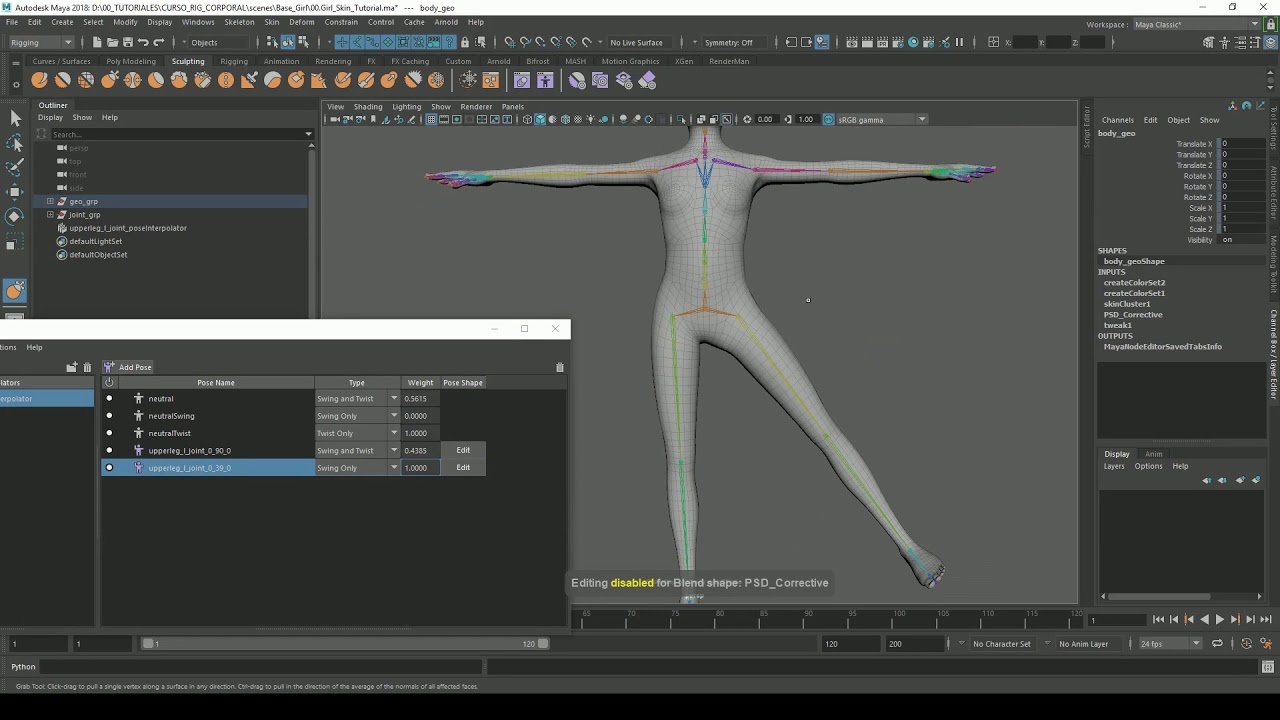
Task: Click the Redo arrow in the status line
Action: 159,42
